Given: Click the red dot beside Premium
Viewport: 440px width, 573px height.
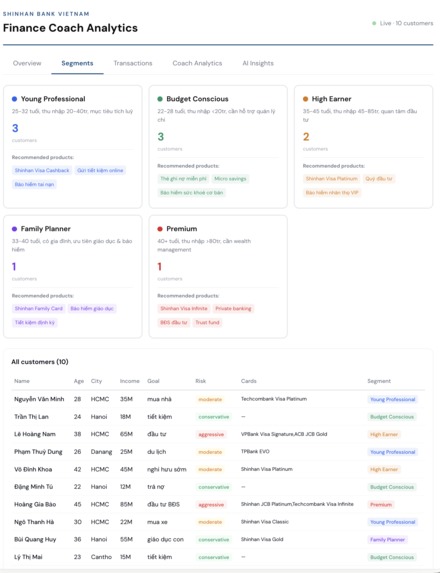Looking at the screenshot, I should [160, 229].
